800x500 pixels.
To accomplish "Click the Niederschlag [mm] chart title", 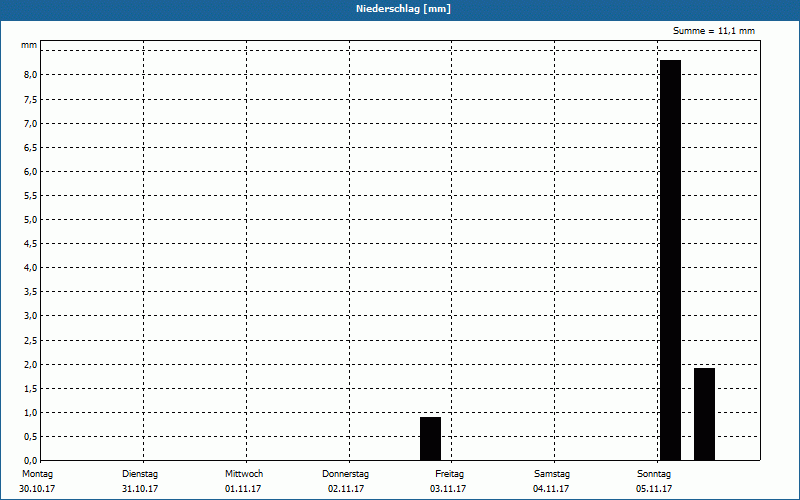I will click(x=403, y=9).
